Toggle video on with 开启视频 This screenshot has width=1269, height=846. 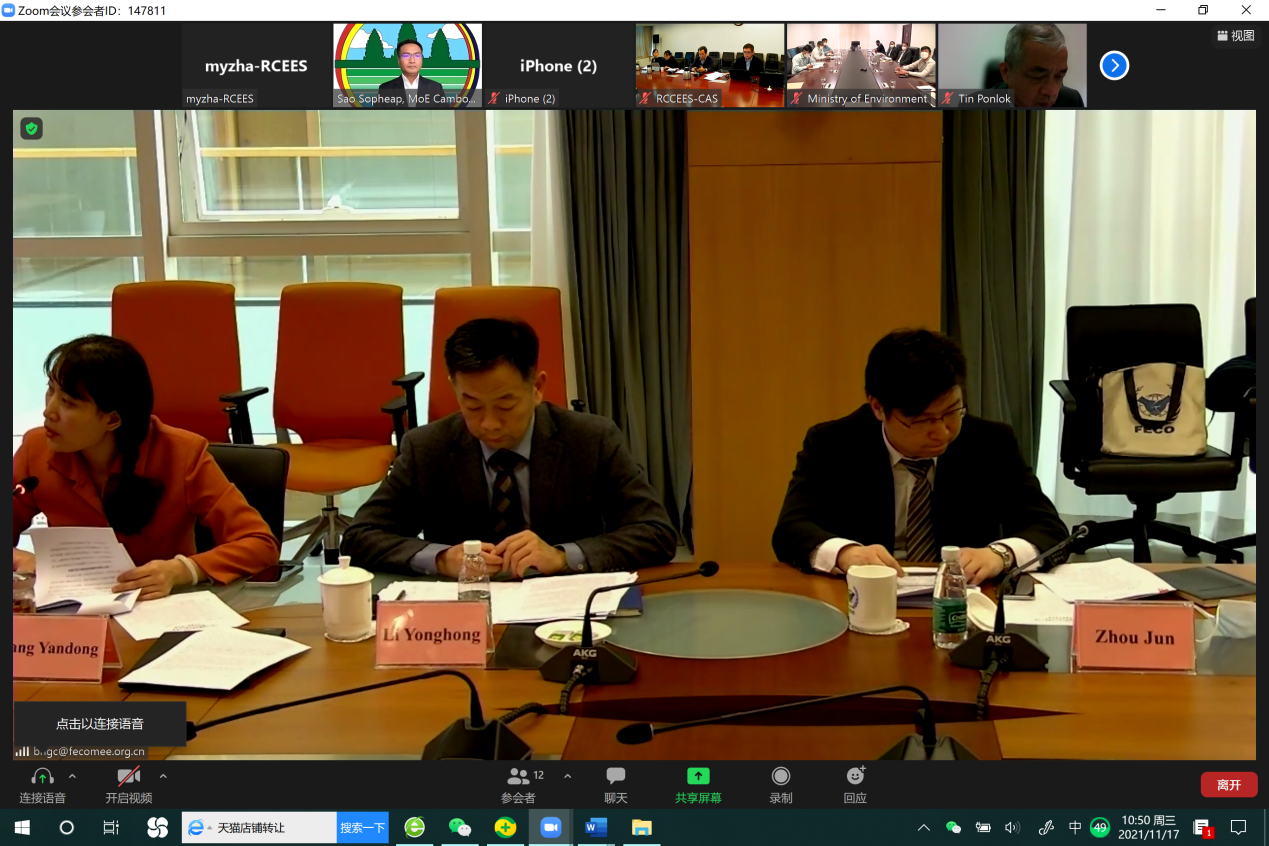point(129,784)
